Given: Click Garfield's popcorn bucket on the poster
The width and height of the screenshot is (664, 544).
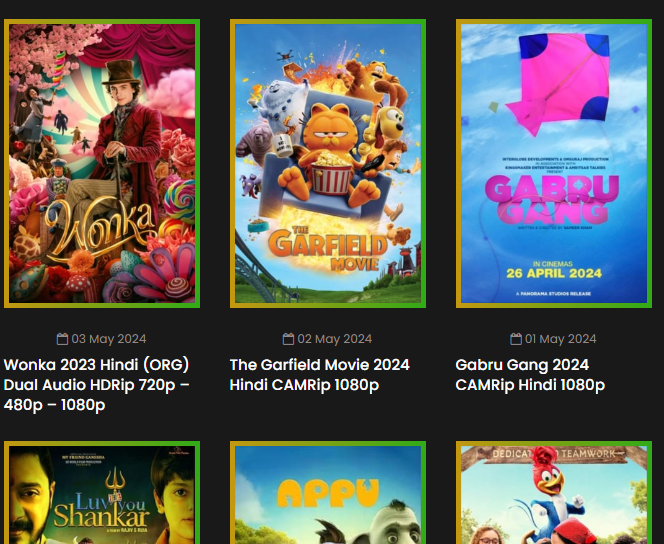Looking at the screenshot, I should [x=331, y=174].
